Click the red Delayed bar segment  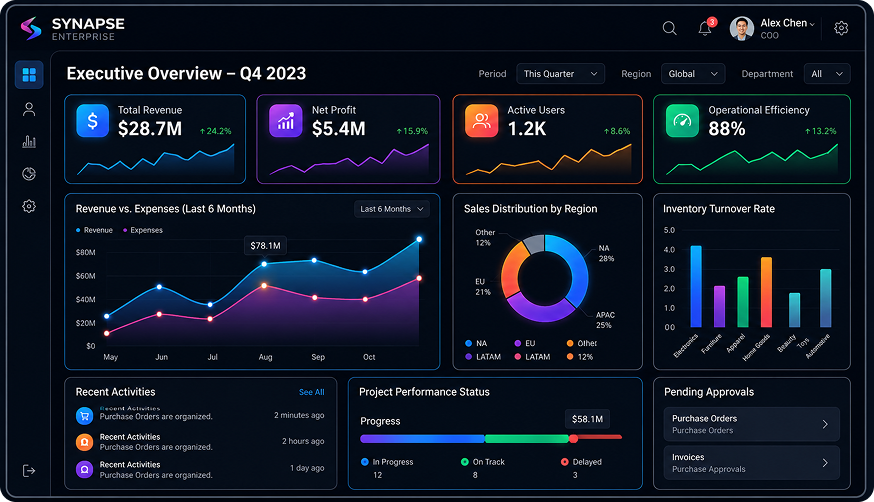click(596, 438)
